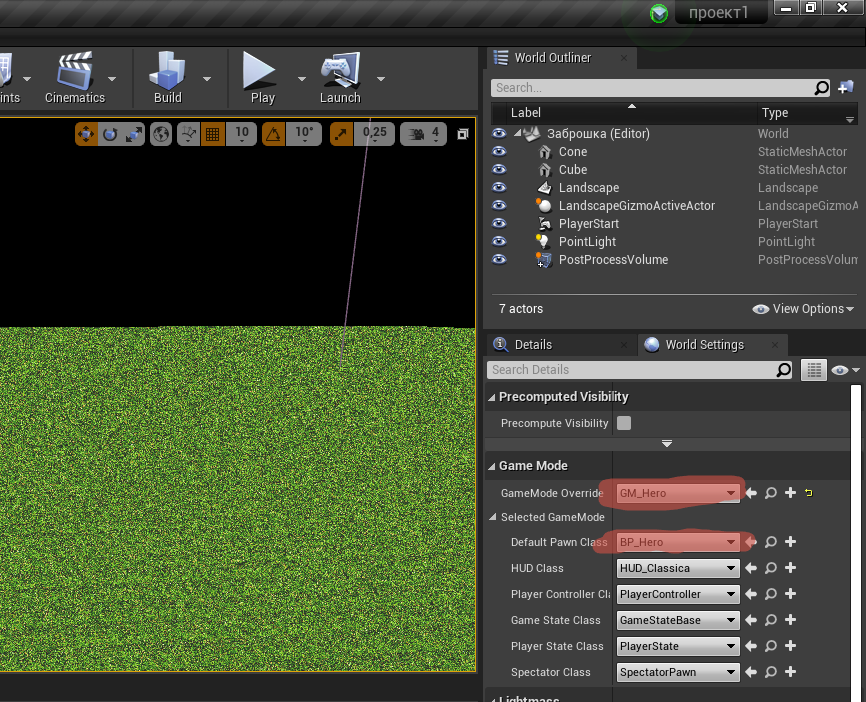Reset GameMode Override to default
The height and width of the screenshot is (702, 866).
click(809, 493)
